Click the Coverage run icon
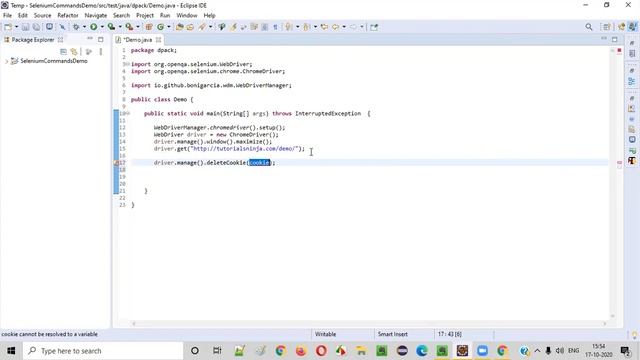This screenshot has width=640, height=360. tap(111, 27)
